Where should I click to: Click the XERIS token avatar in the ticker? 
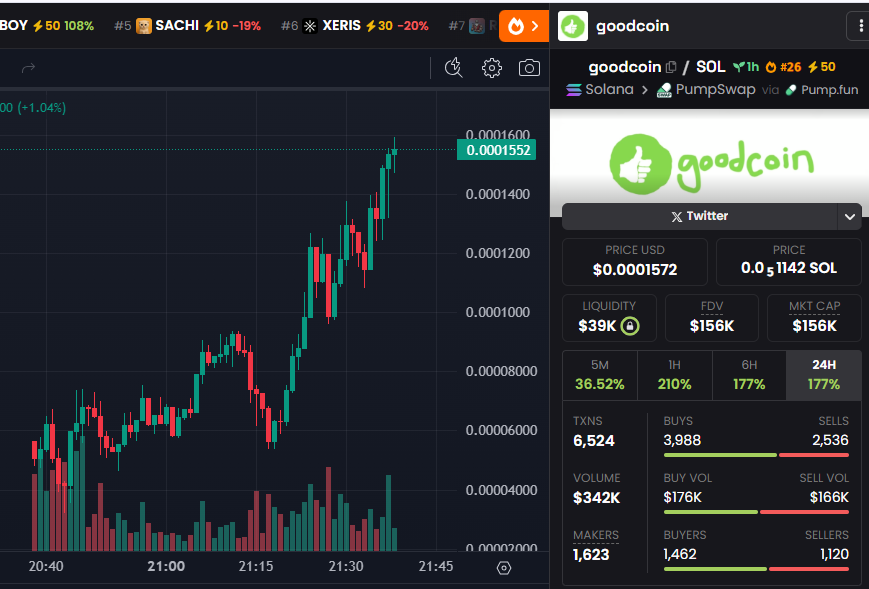click(x=310, y=25)
